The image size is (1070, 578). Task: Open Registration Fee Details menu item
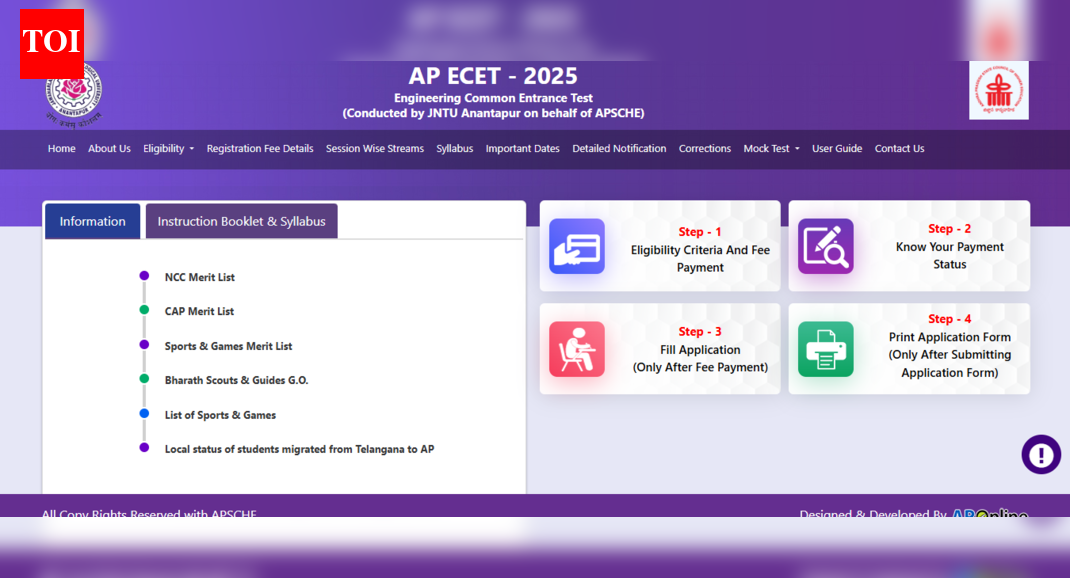tap(260, 149)
